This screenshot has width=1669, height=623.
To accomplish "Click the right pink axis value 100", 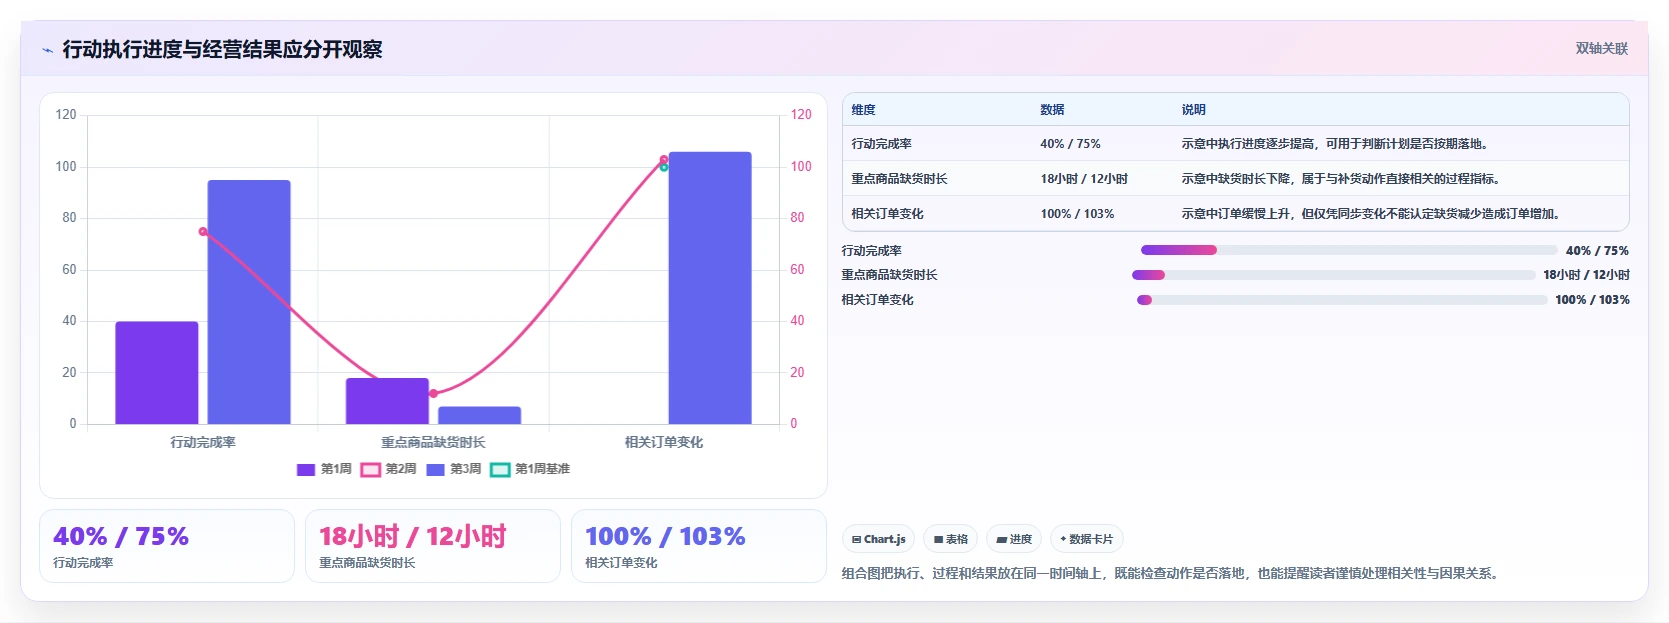I will (801, 167).
